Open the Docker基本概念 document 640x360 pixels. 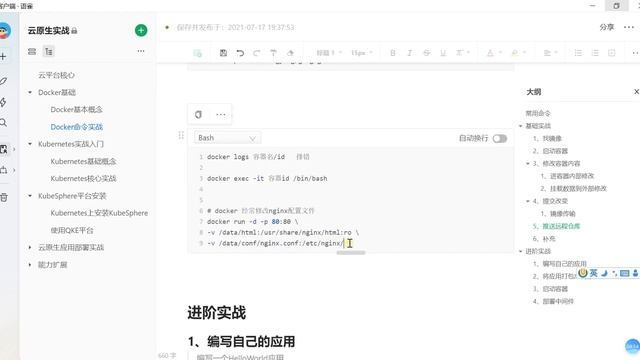coord(76,109)
